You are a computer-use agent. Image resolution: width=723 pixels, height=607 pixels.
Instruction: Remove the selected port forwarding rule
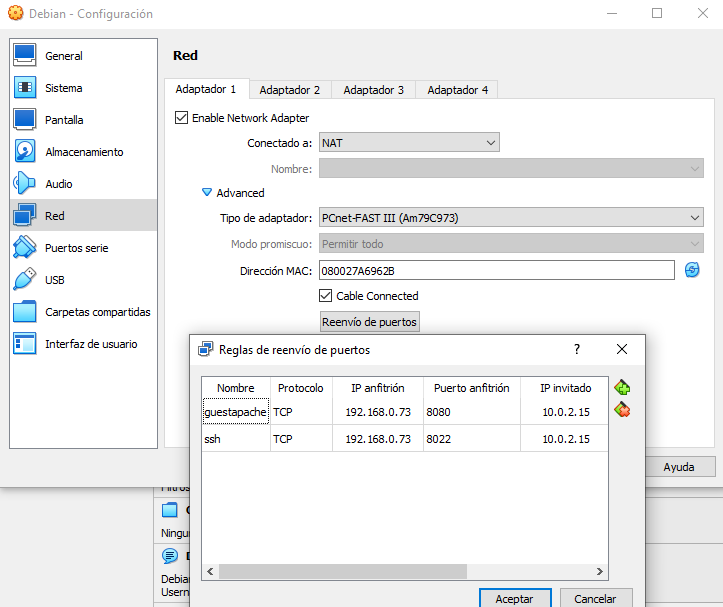pyautogui.click(x=622, y=410)
